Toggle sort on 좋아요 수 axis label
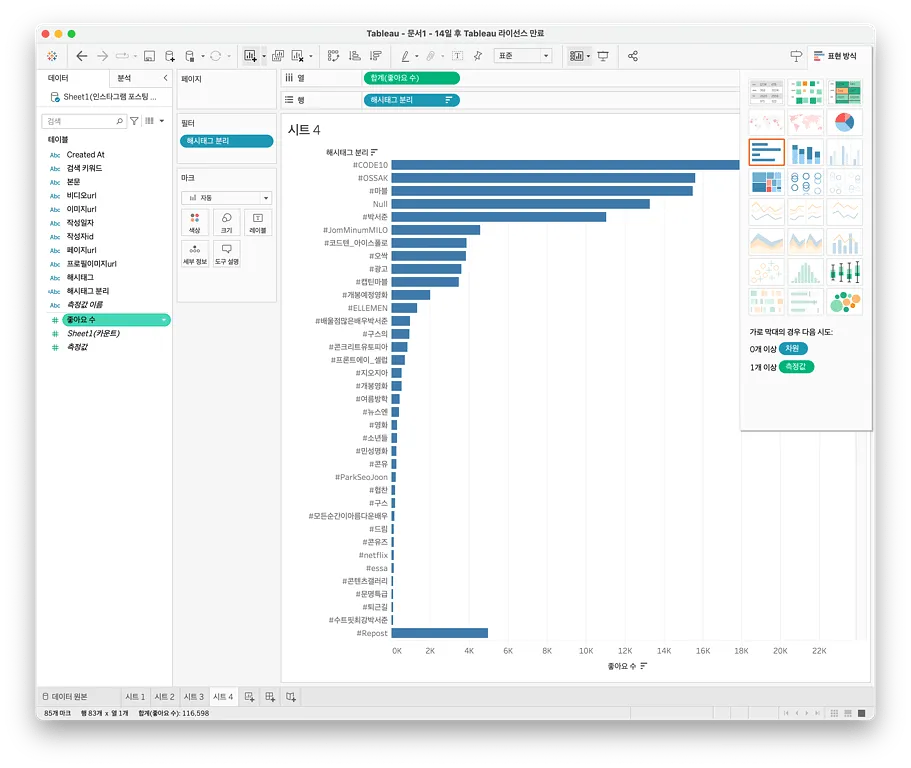The height and width of the screenshot is (768, 911). click(x=644, y=666)
